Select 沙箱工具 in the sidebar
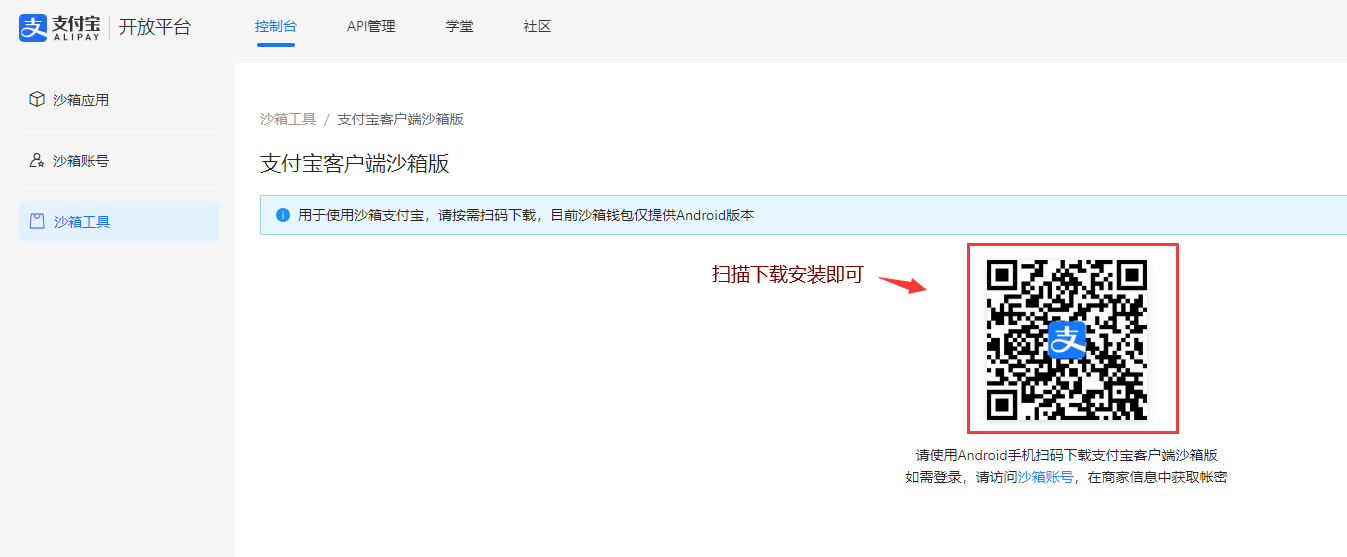The height and width of the screenshot is (557, 1347). [x=118, y=221]
